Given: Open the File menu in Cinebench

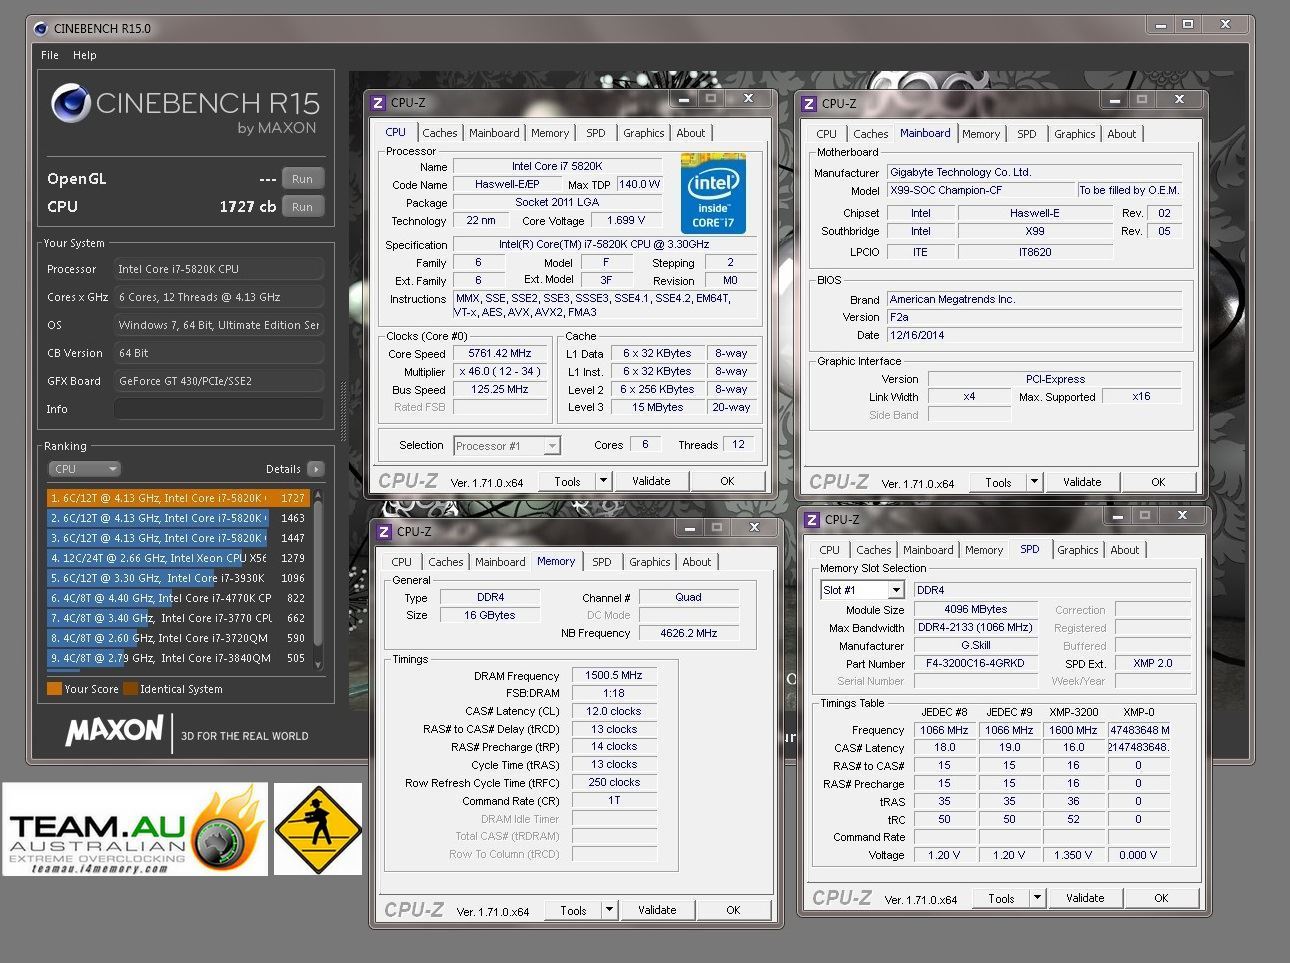Looking at the screenshot, I should click(50, 55).
